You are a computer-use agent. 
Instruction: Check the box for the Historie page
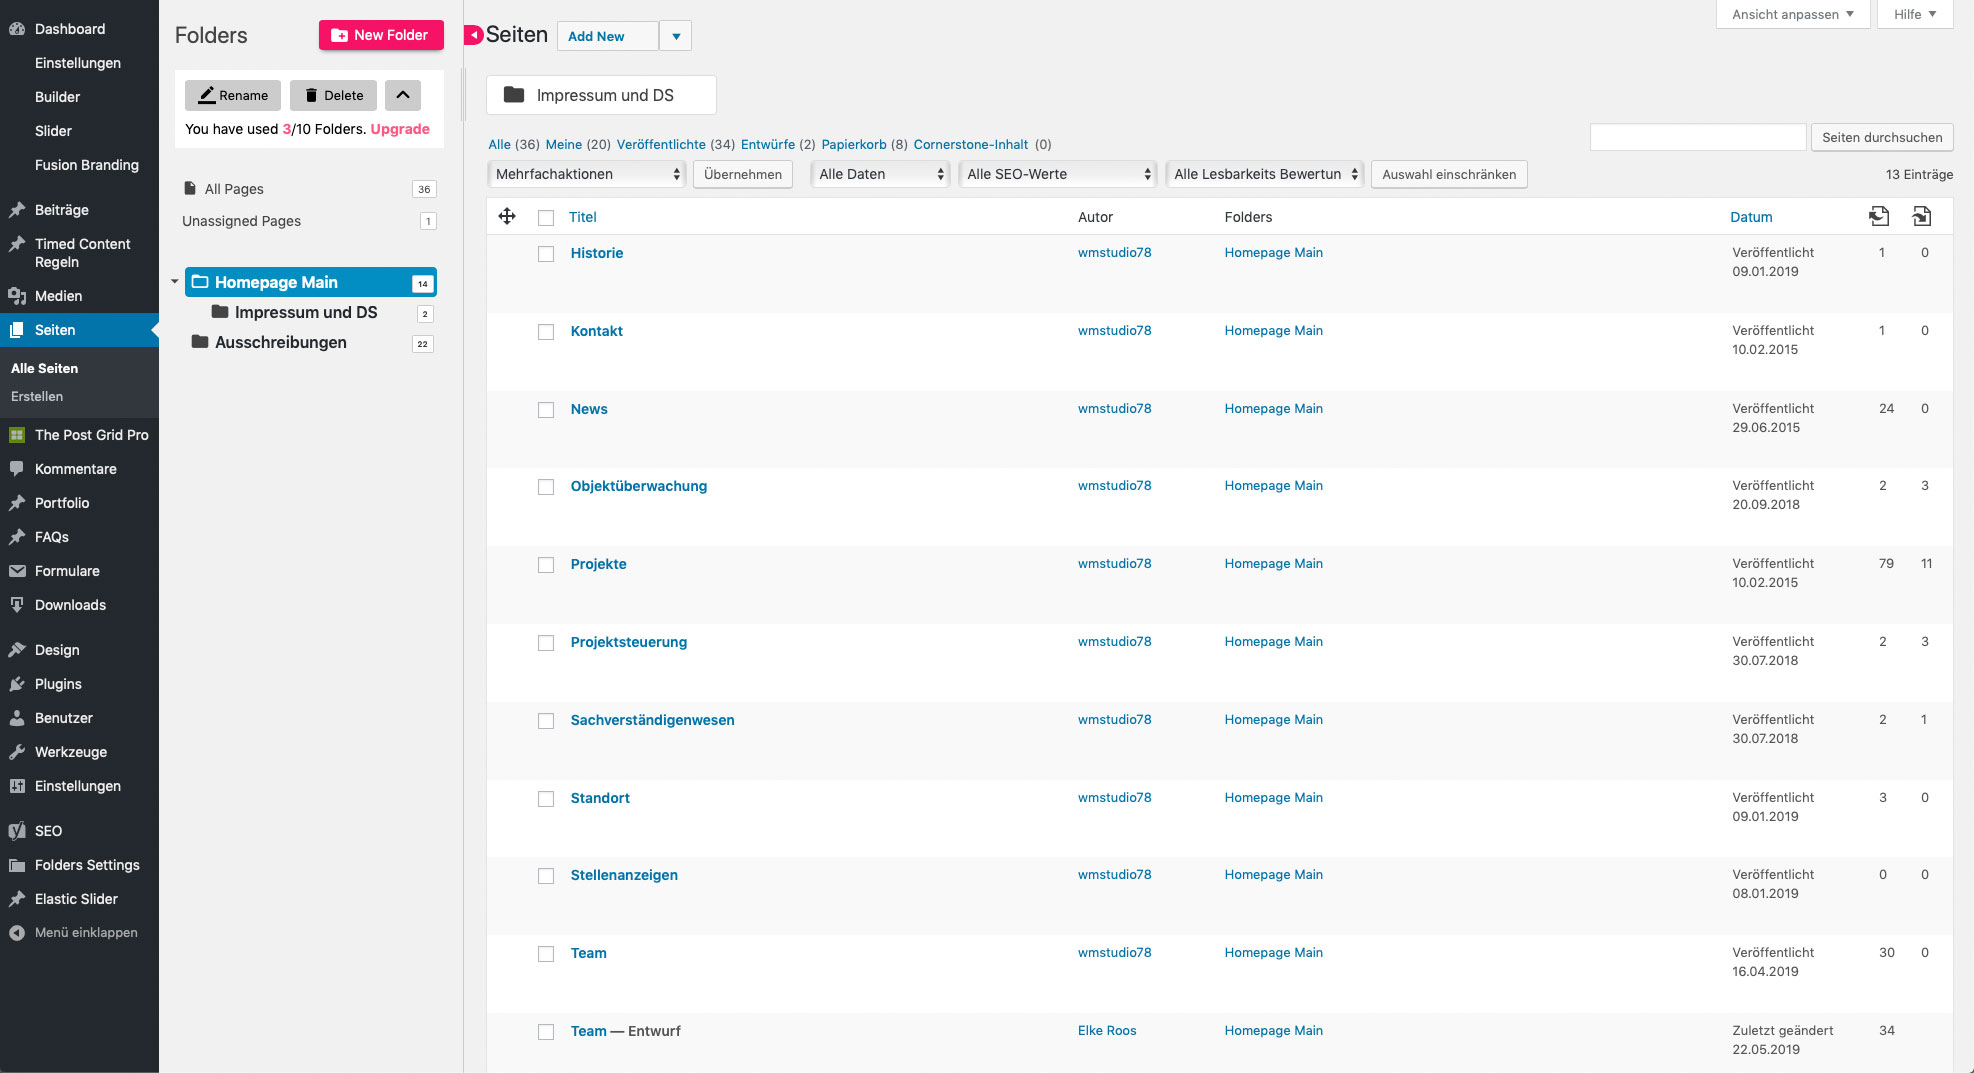(x=546, y=254)
